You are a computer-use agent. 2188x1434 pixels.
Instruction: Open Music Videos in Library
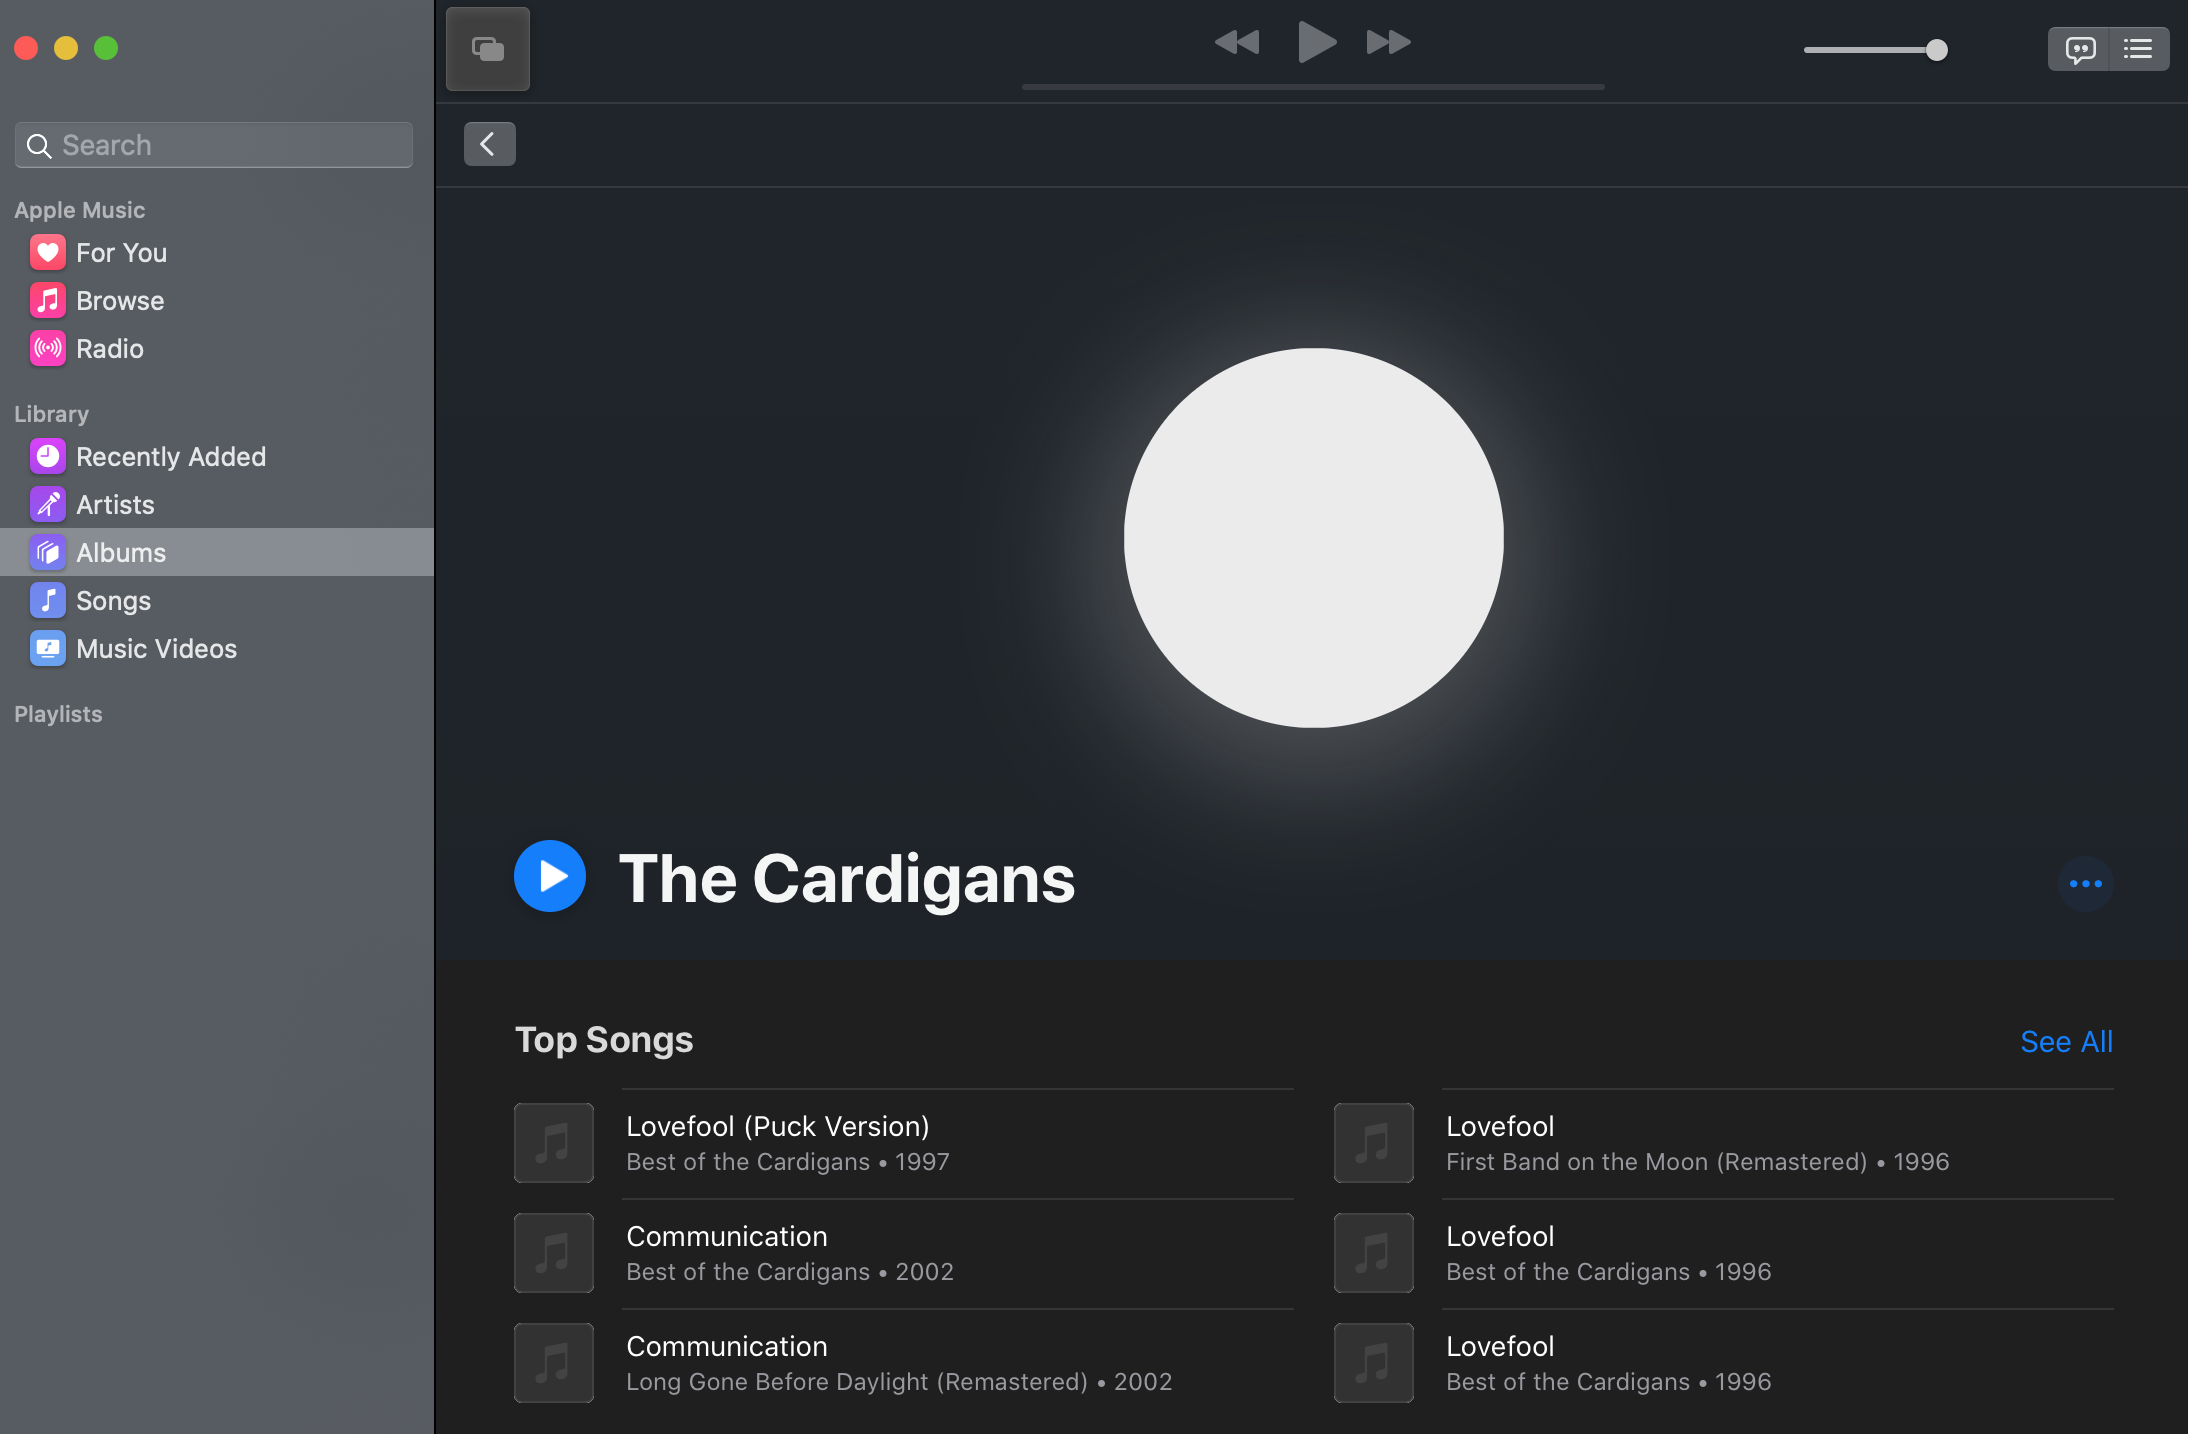(x=156, y=649)
